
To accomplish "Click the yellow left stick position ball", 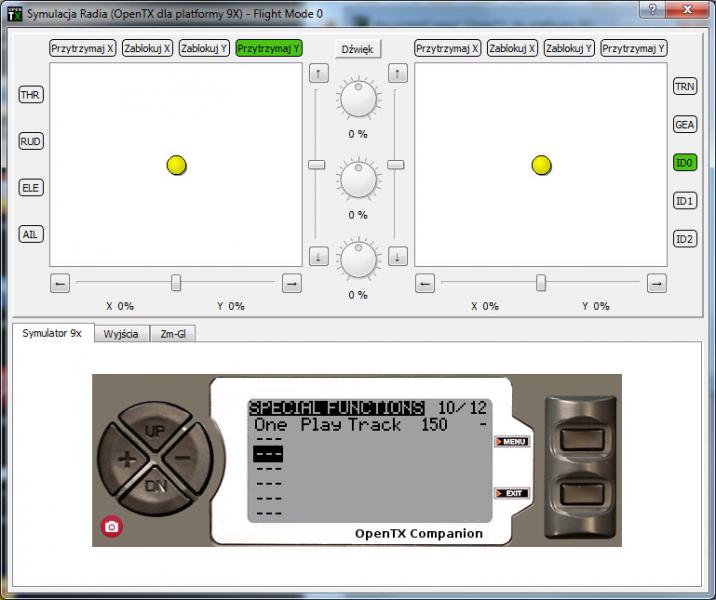I will pyautogui.click(x=177, y=165).
